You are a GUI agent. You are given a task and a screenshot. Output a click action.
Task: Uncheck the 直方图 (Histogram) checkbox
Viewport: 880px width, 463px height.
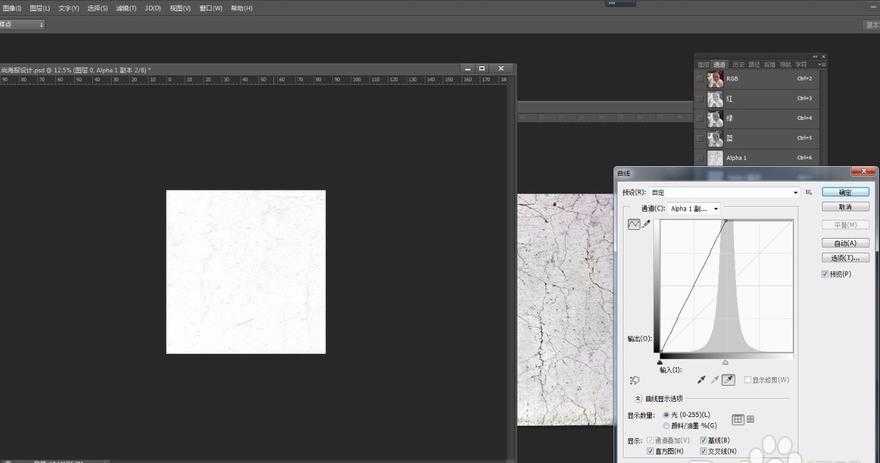pyautogui.click(x=651, y=451)
